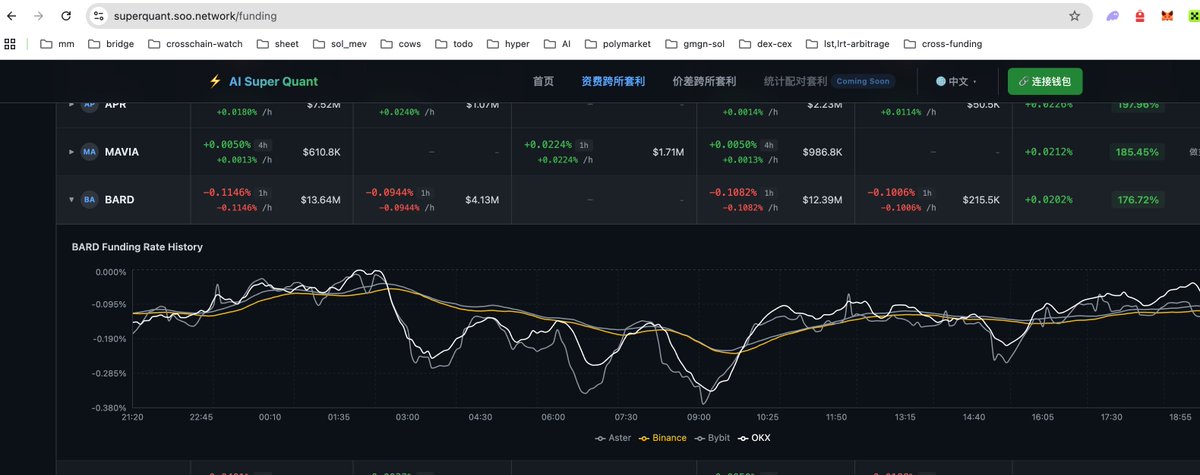Go to the 首页 home tab
Image resolution: width=1200 pixels, height=475 pixels.
click(543, 82)
